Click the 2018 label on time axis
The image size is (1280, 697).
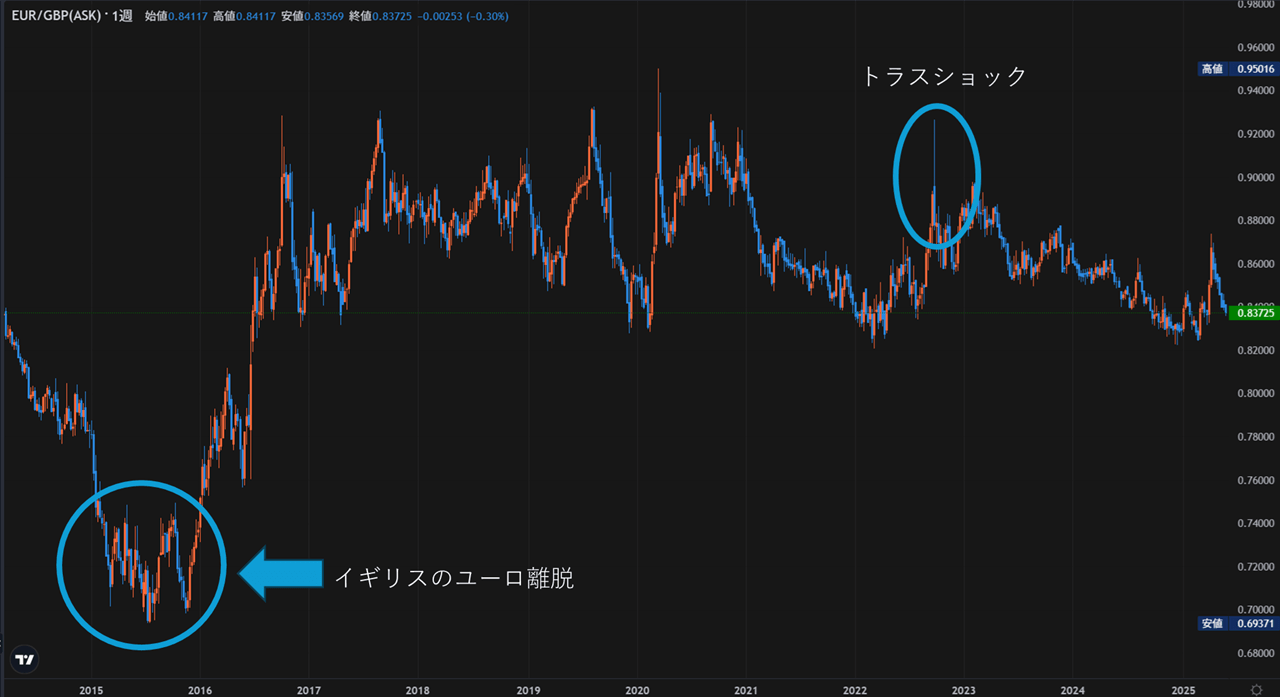pyautogui.click(x=418, y=690)
